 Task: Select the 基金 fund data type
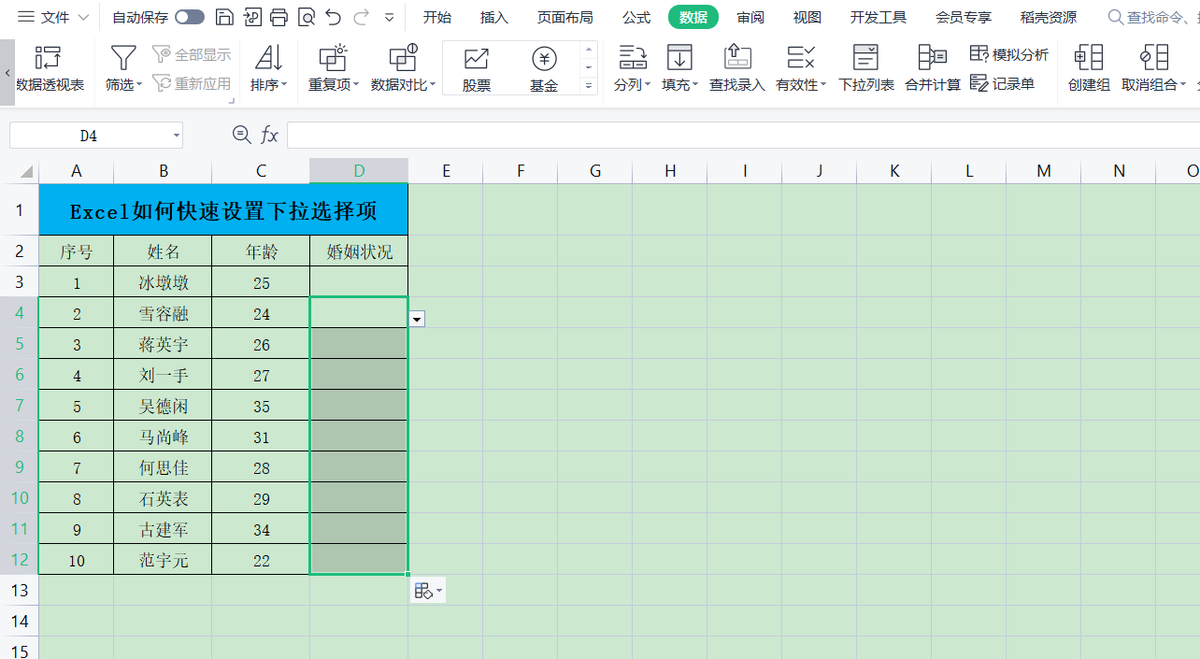[x=544, y=69]
